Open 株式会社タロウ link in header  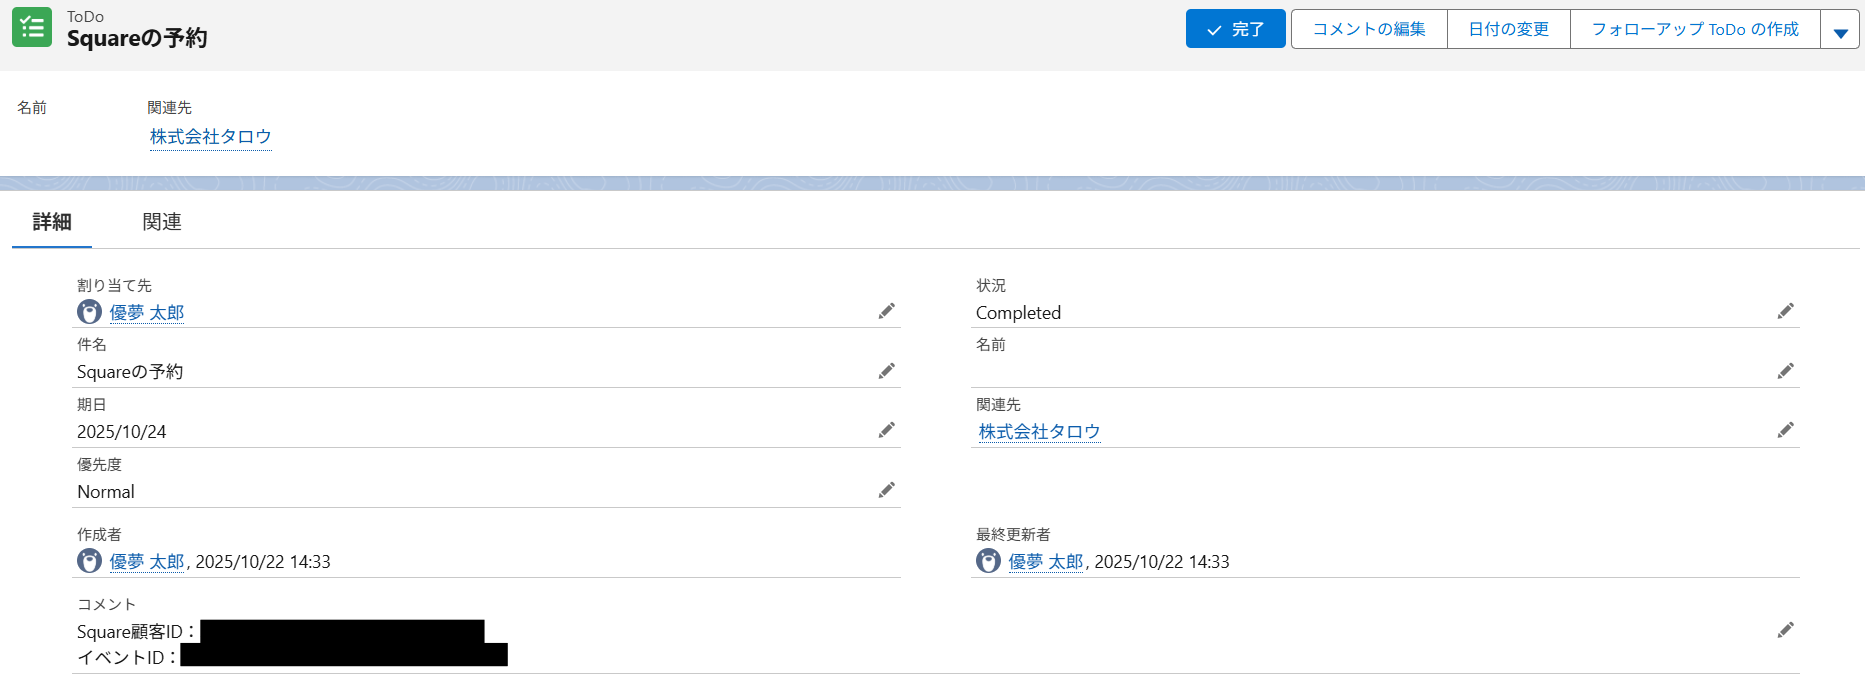point(211,137)
